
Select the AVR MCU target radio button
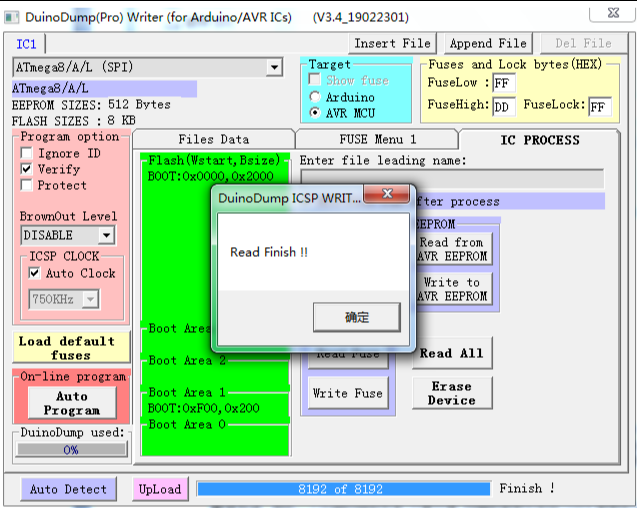[315, 113]
